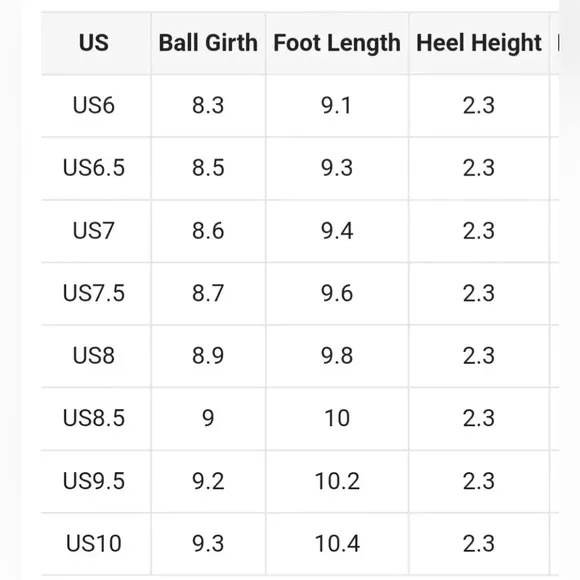
Task: Click ball girth value 8.3
Action: 208,105
